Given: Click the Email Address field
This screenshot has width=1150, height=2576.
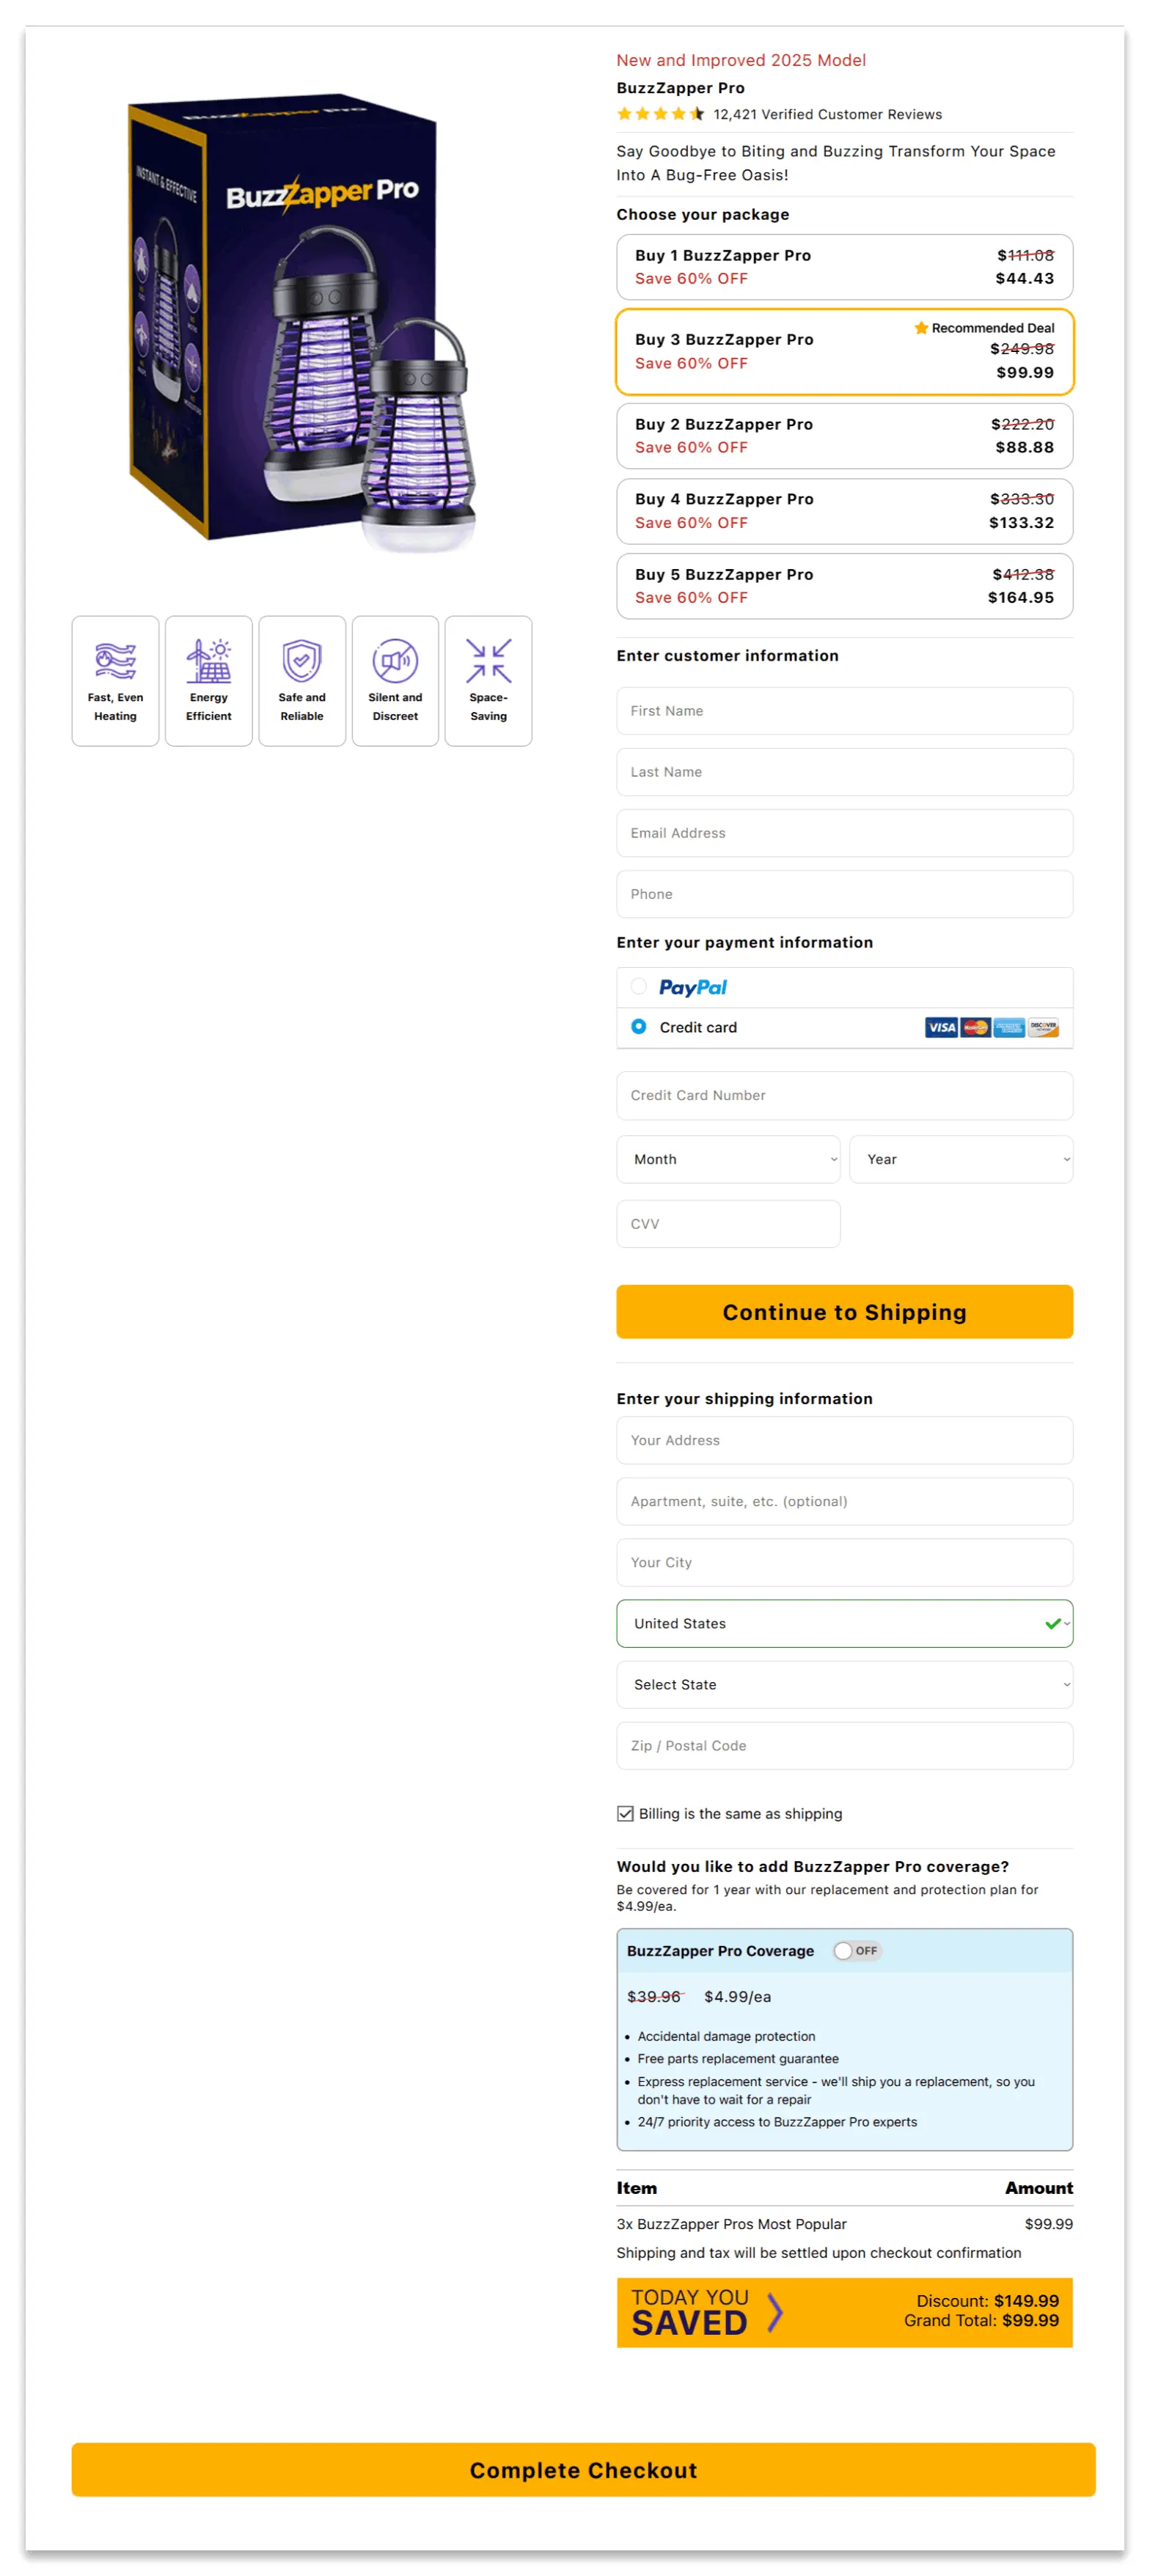Looking at the screenshot, I should tap(844, 833).
